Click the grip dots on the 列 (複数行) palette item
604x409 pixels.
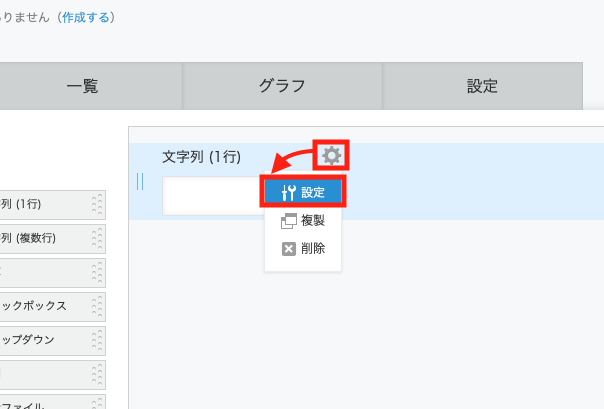click(x=97, y=238)
